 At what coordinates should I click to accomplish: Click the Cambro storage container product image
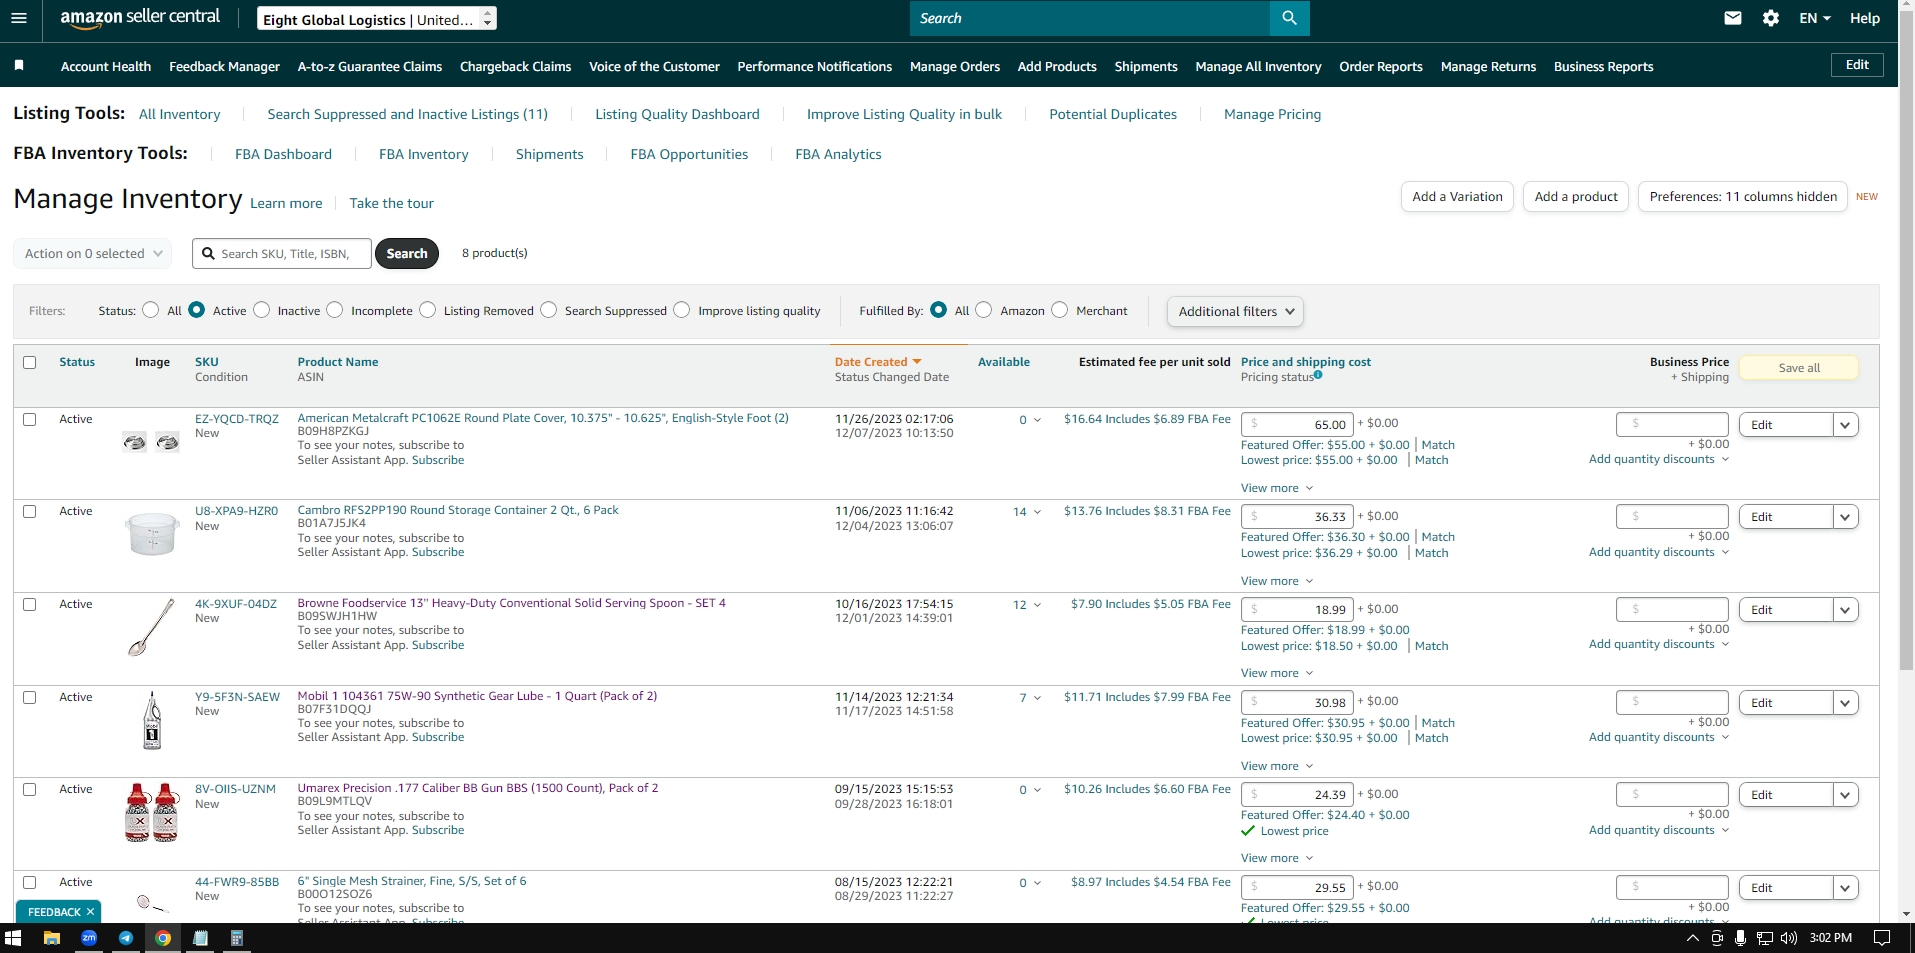coord(152,533)
